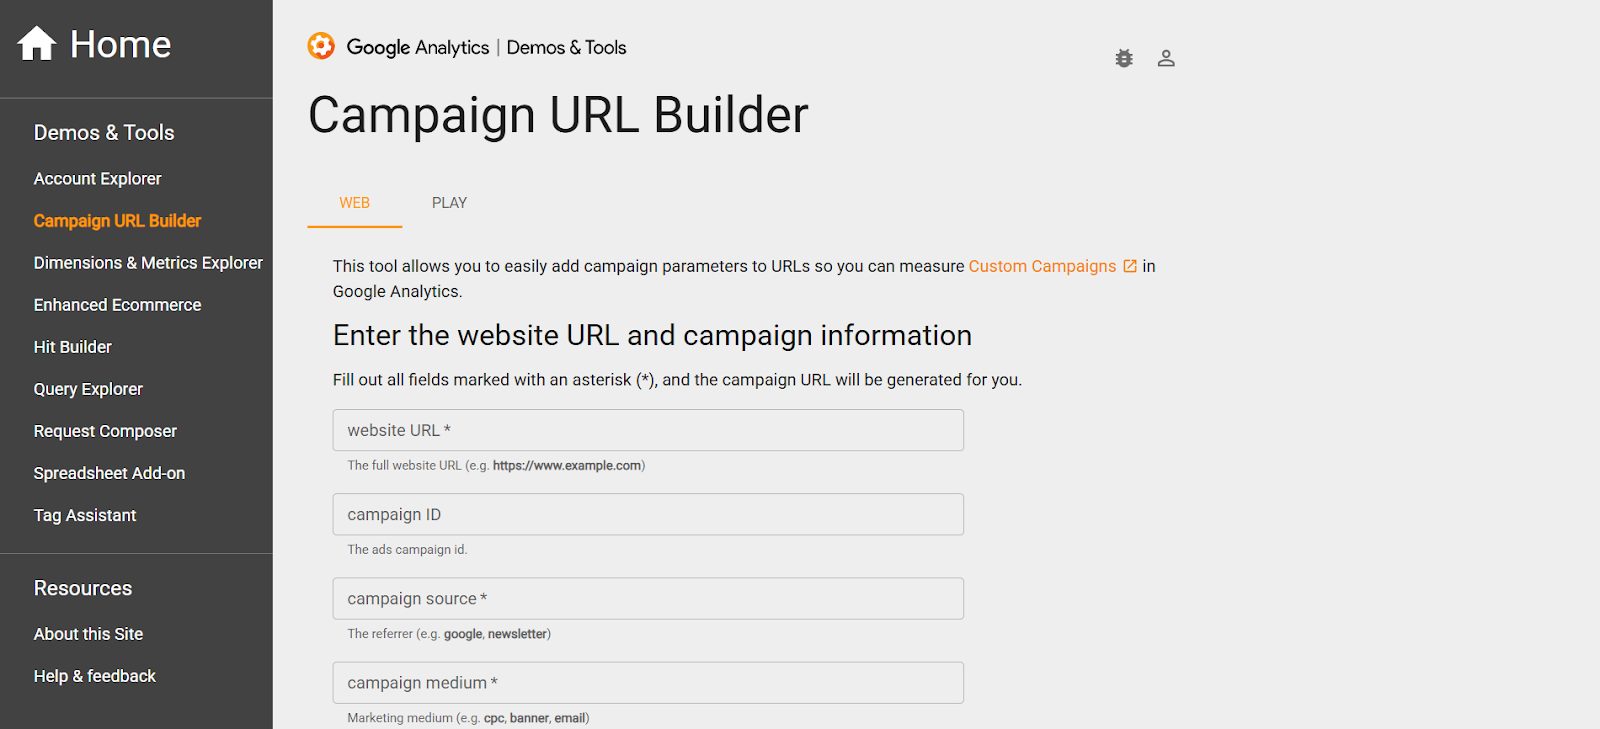Click Help & feedback in Resources
The height and width of the screenshot is (729, 1600).
click(x=95, y=676)
